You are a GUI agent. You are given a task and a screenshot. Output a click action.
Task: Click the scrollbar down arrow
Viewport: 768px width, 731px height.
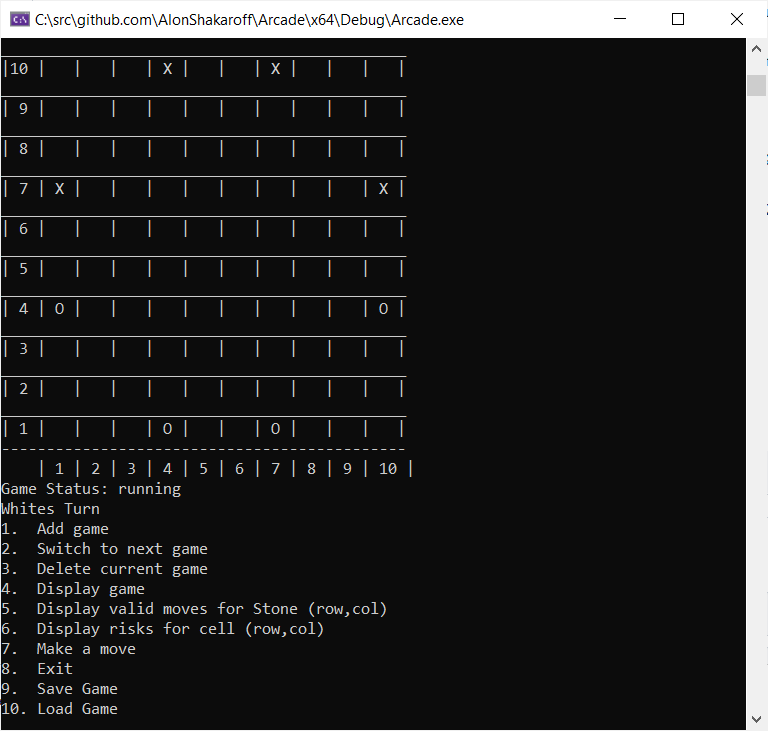click(756, 719)
